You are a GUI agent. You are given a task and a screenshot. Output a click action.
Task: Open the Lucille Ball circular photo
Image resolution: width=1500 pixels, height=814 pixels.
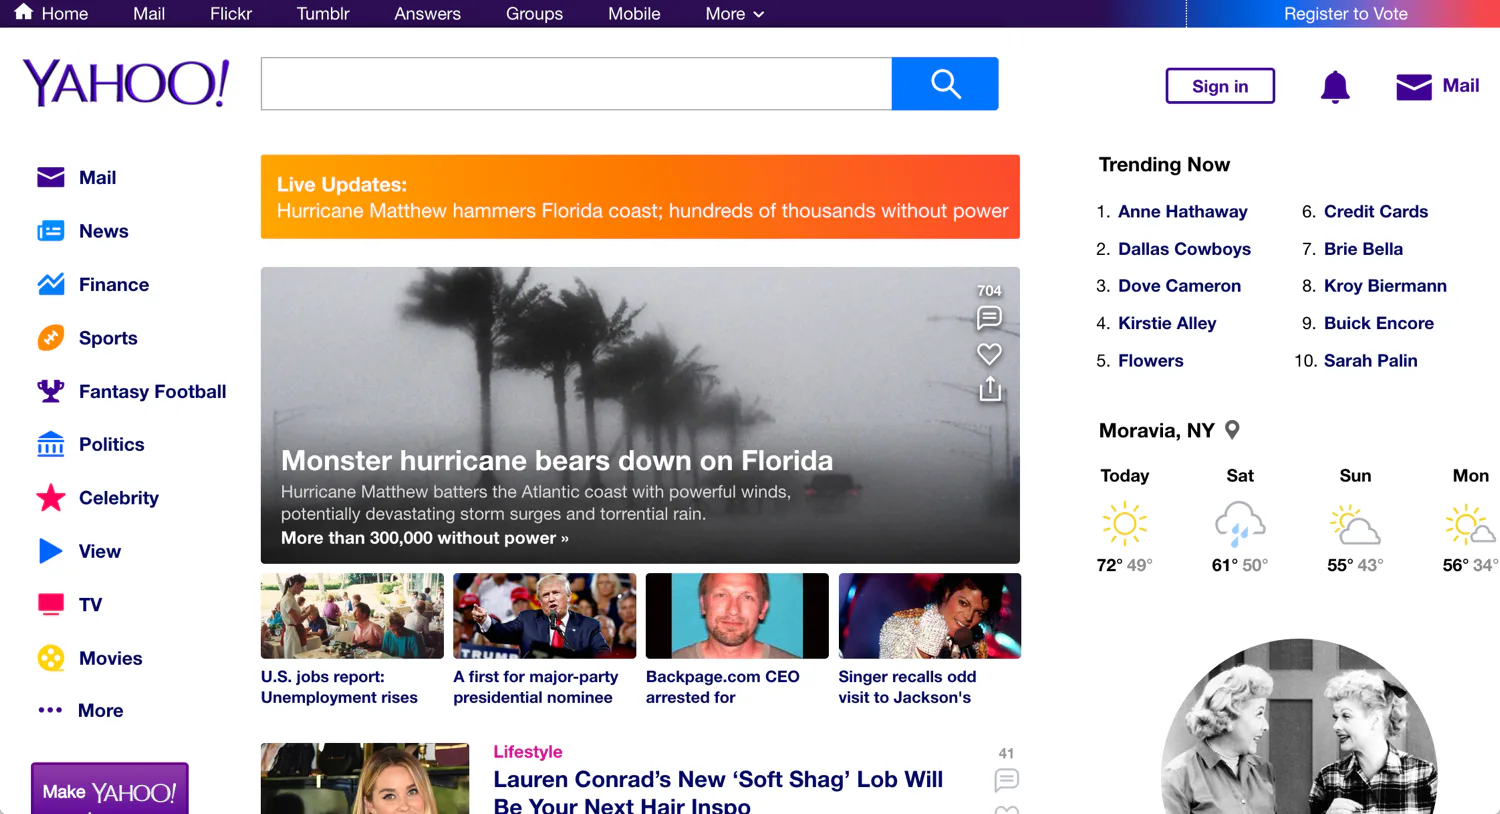tap(1299, 727)
